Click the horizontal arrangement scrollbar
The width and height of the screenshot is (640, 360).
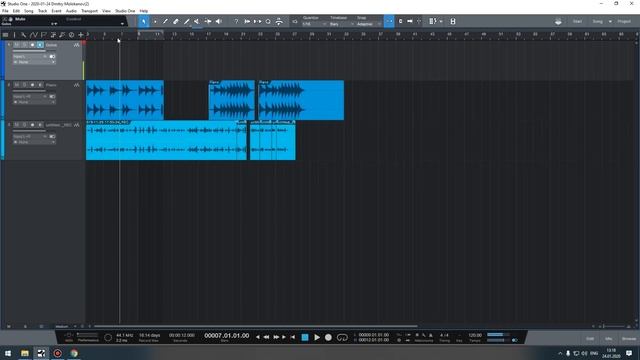click(x=256, y=326)
